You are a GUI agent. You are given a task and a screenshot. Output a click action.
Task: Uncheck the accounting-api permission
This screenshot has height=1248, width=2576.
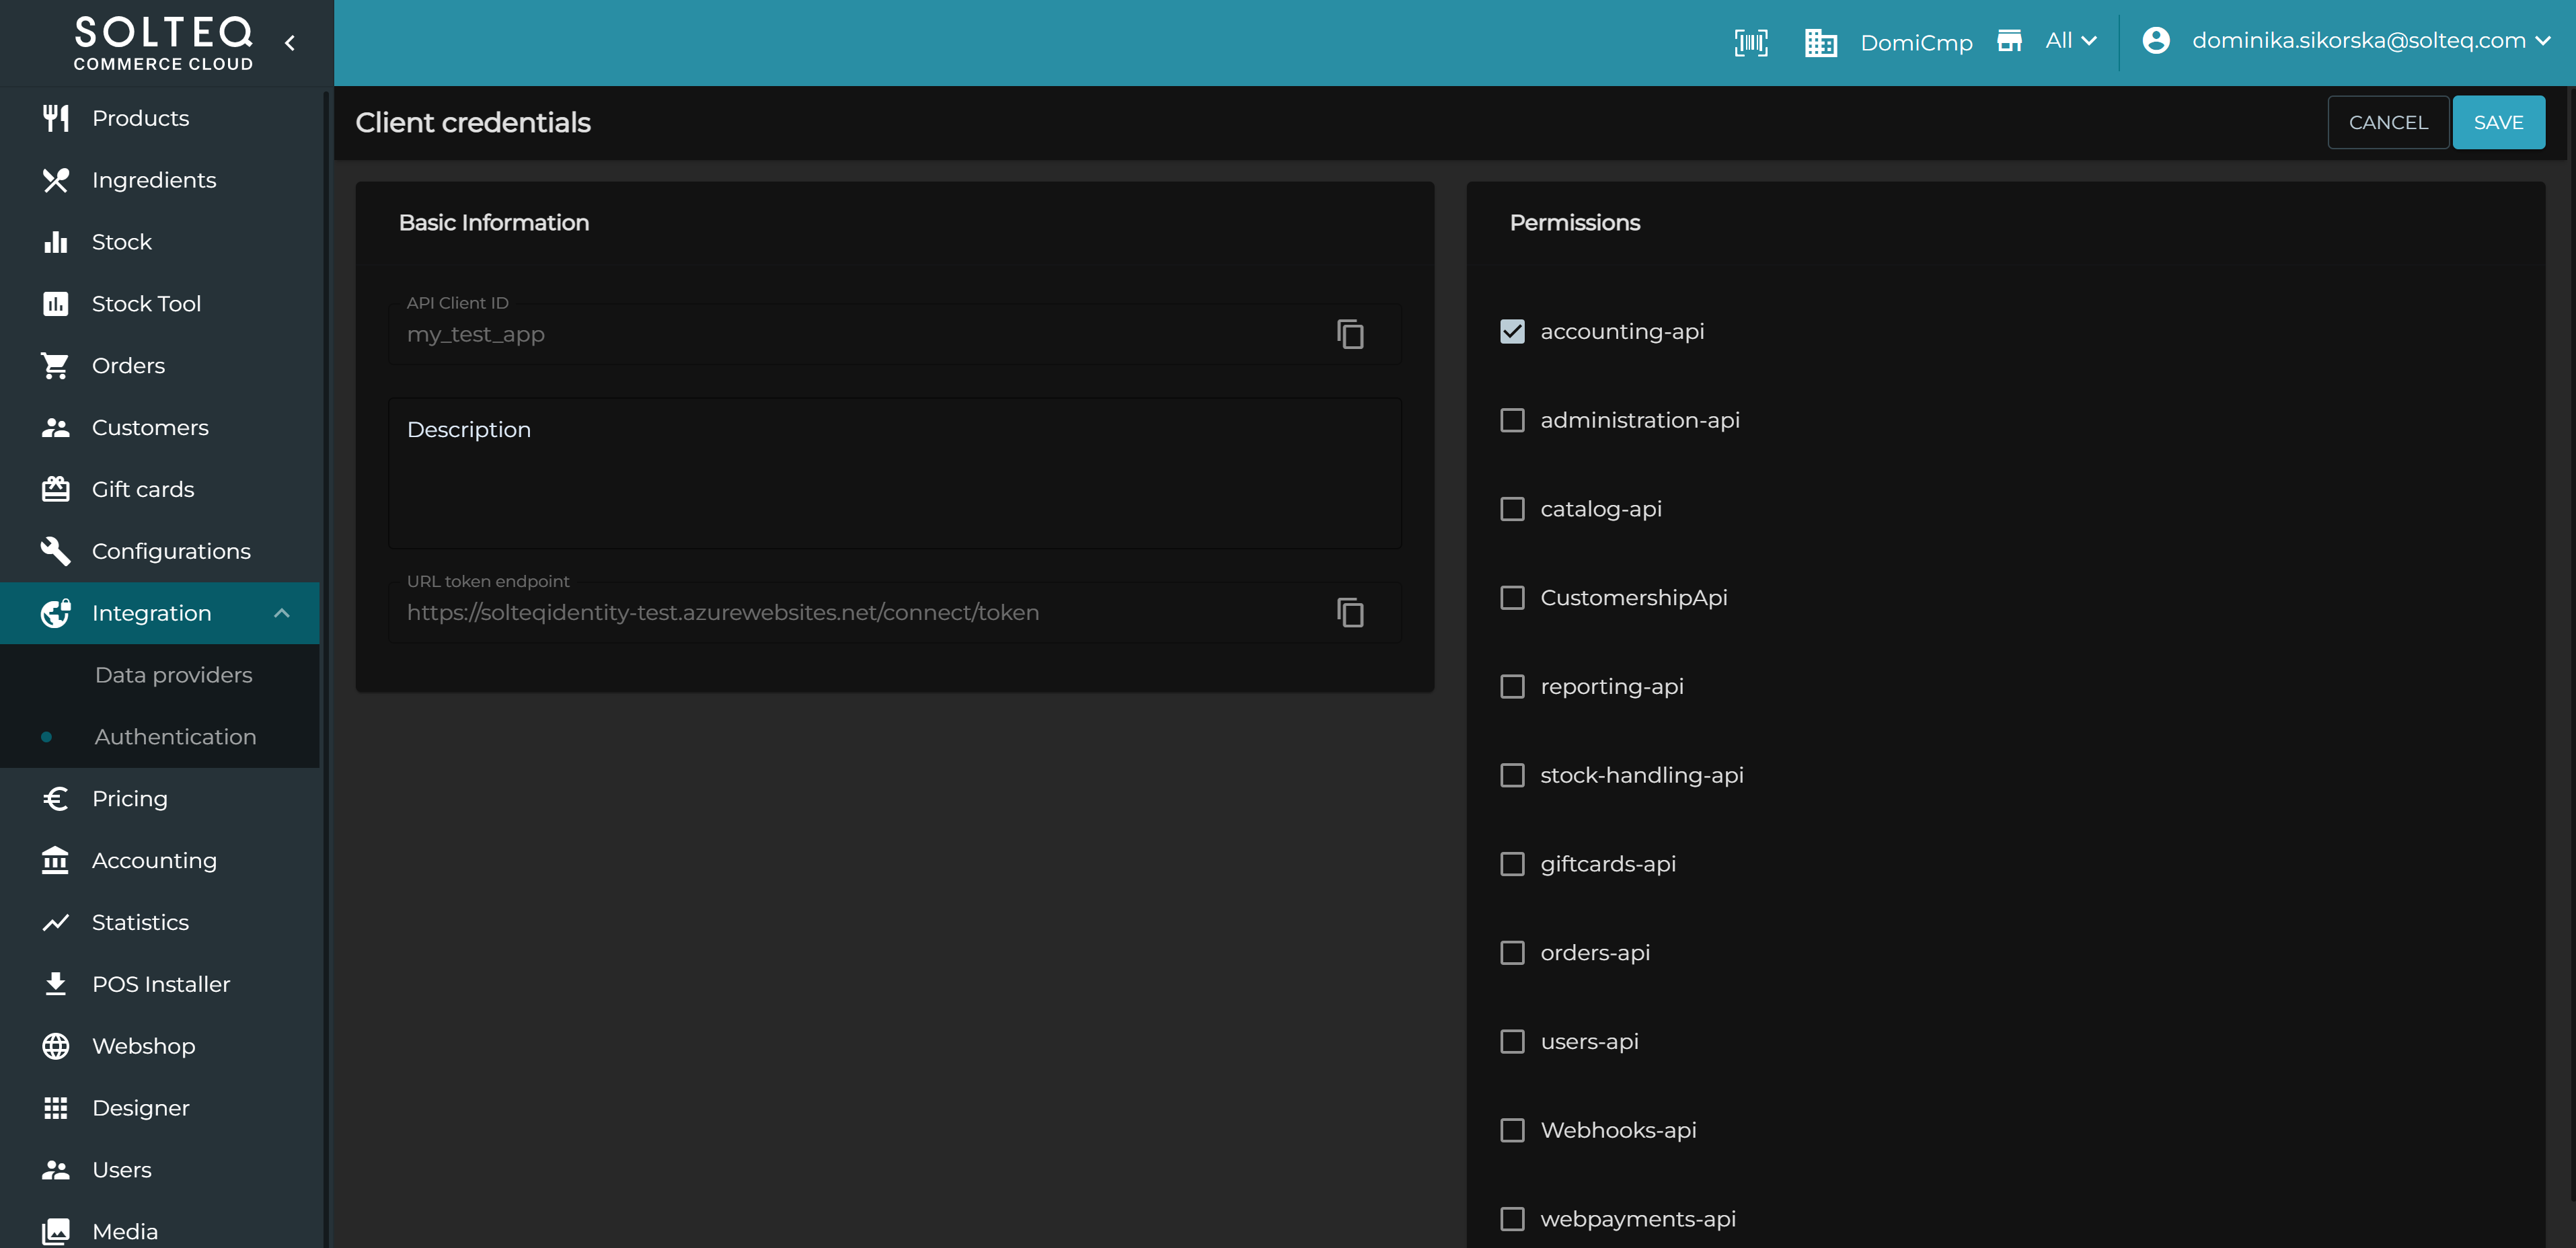(1512, 331)
